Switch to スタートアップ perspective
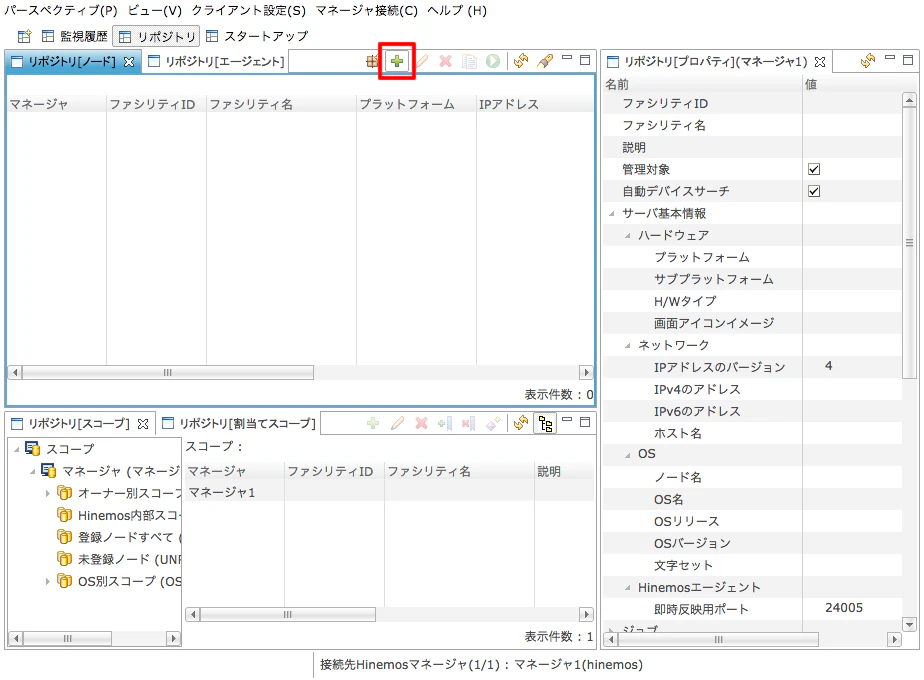924x680 pixels. [257, 37]
